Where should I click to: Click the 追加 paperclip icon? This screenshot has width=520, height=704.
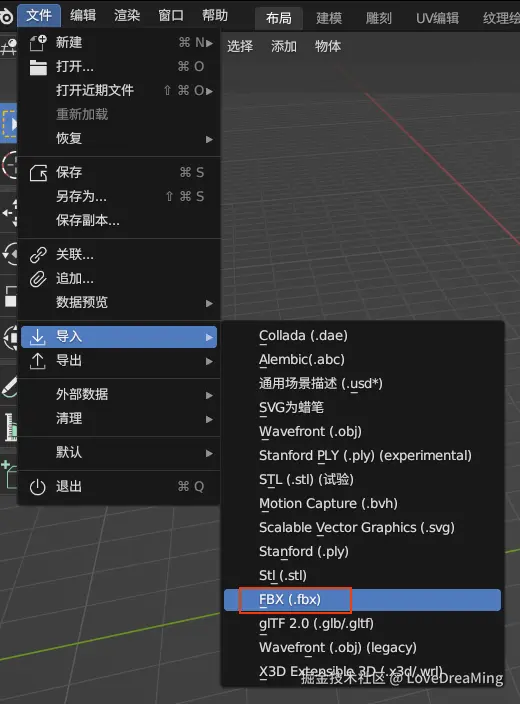tap(38, 279)
